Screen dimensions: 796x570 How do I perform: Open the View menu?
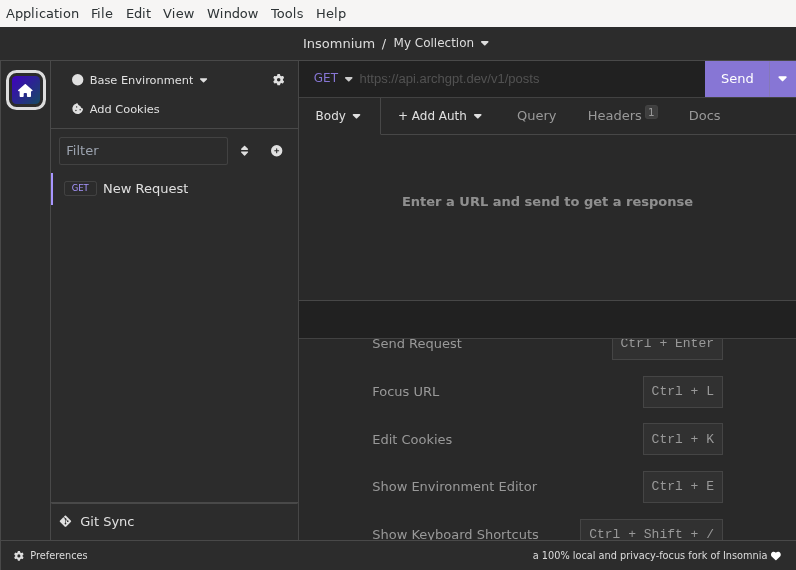coord(178,13)
